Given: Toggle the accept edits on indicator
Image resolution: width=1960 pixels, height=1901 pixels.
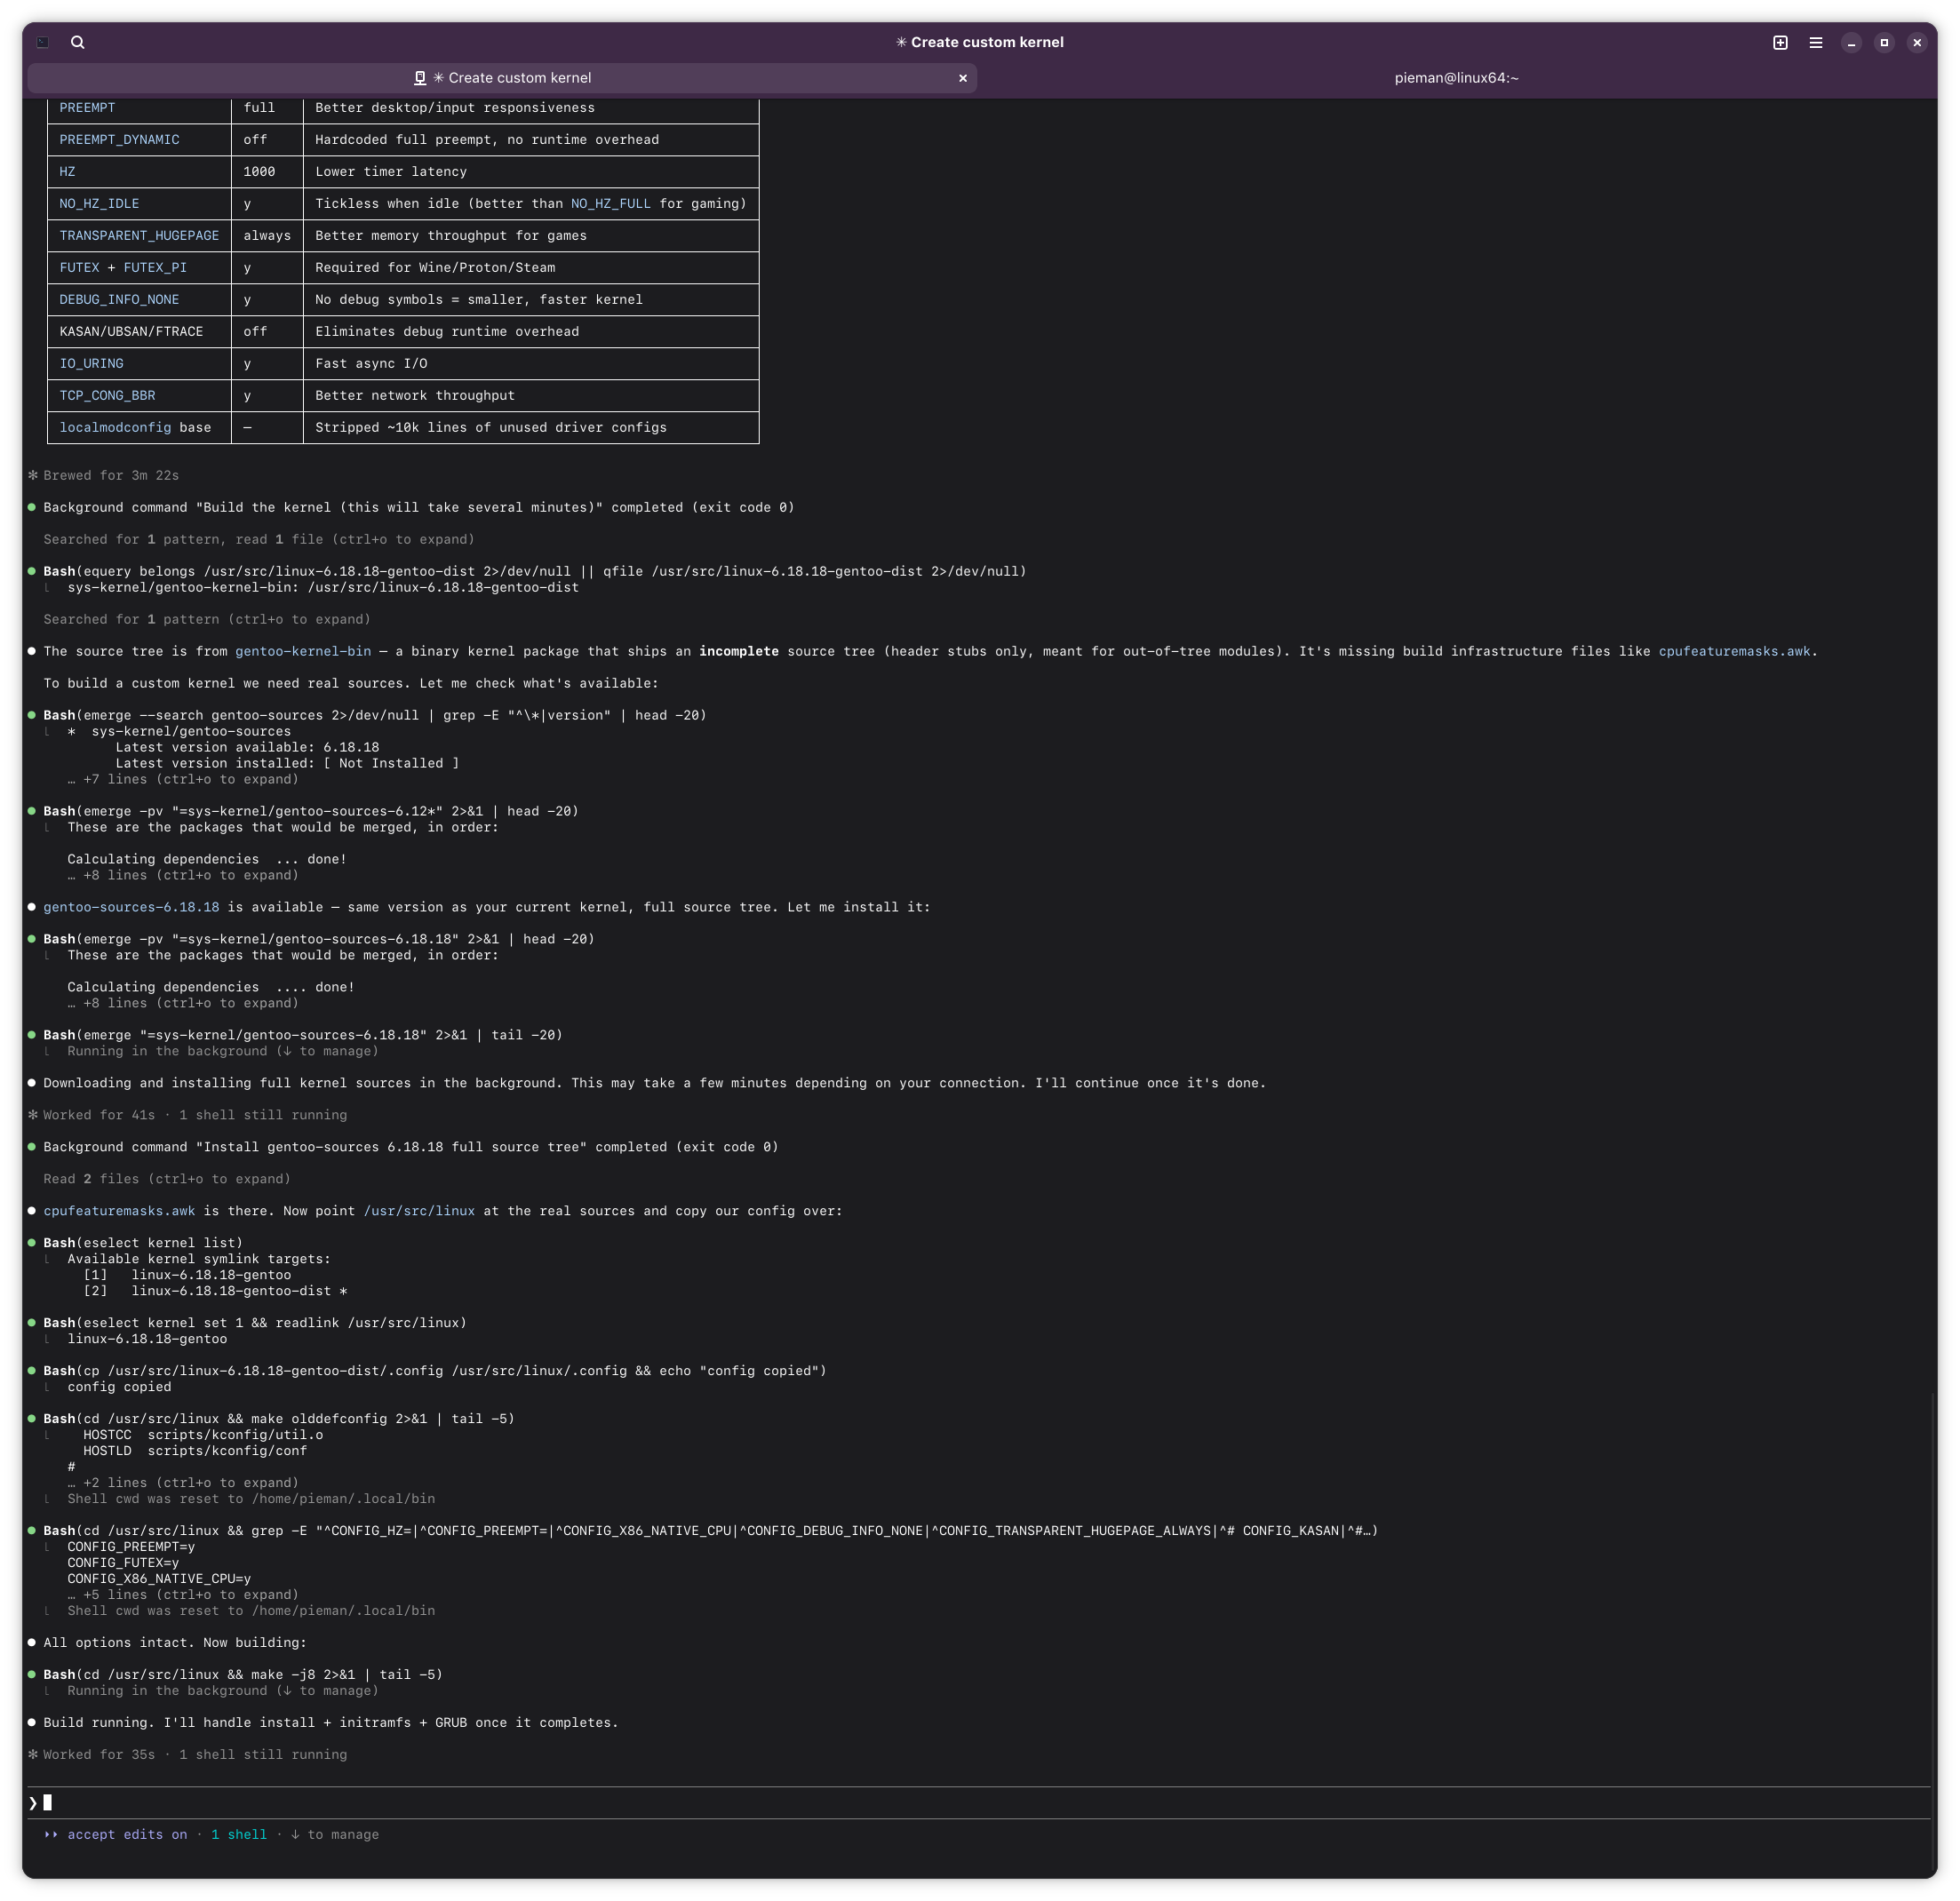Looking at the screenshot, I should click(x=126, y=1834).
